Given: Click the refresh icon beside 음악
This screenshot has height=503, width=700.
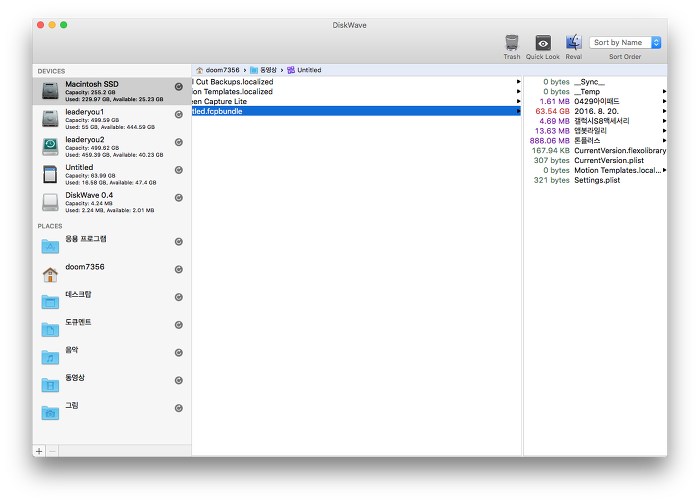Looking at the screenshot, I should tap(179, 353).
